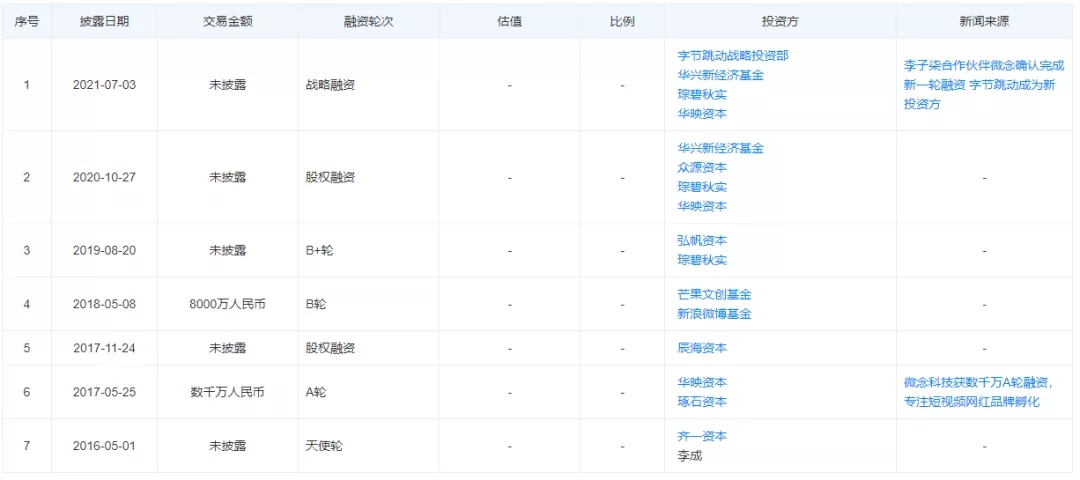Select 未披露 amount in the 2019-08-20 row
The image size is (1080, 480).
227,250
